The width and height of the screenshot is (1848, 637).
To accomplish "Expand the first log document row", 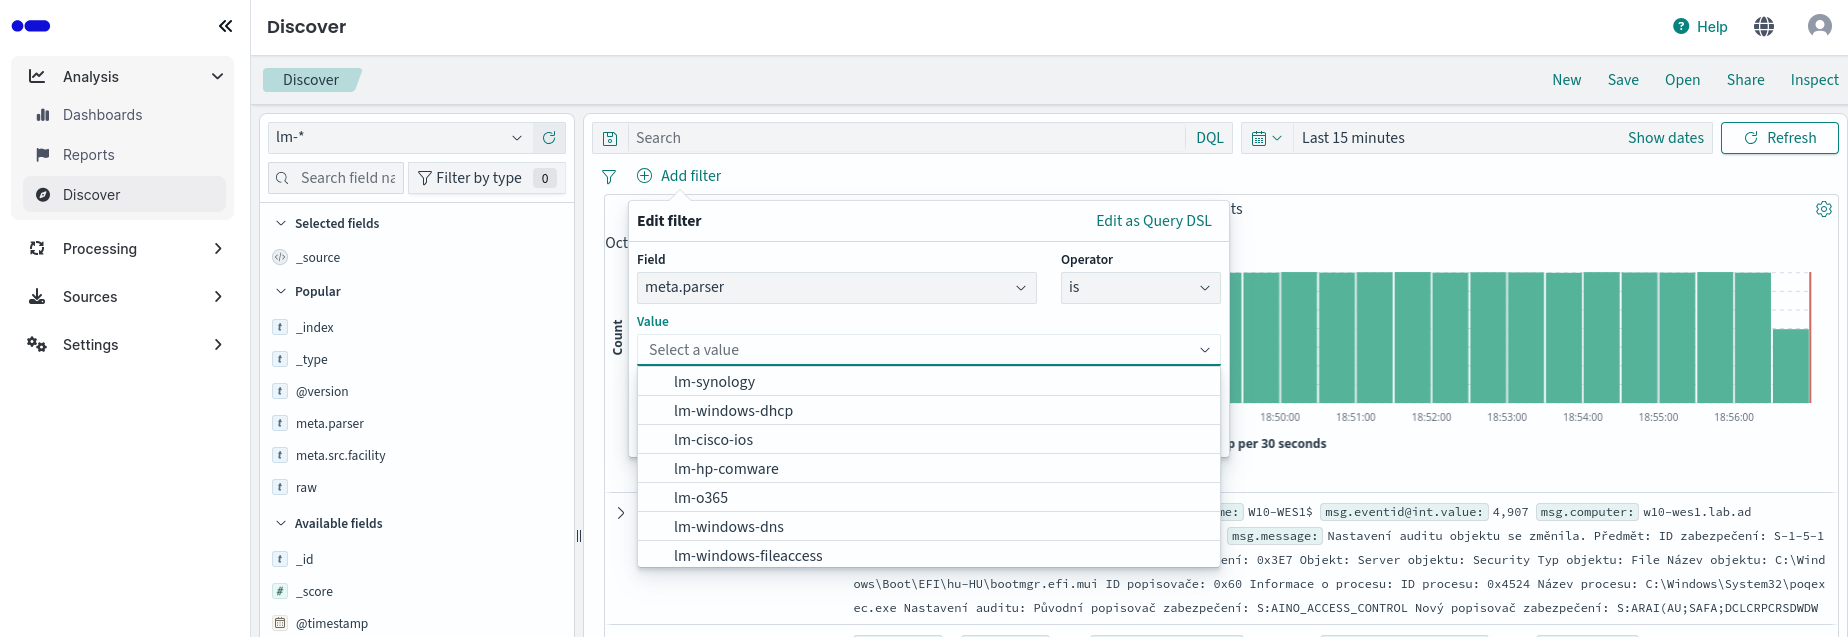I will (x=621, y=513).
